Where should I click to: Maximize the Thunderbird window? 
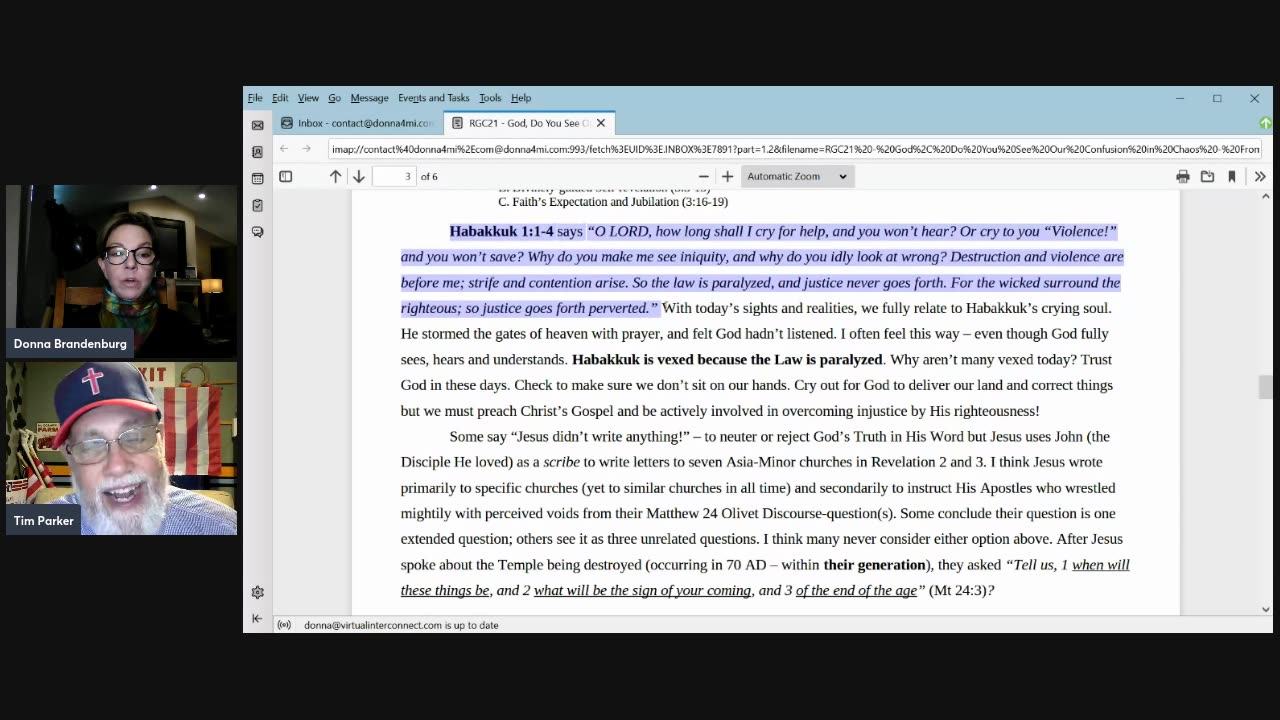click(x=1217, y=98)
